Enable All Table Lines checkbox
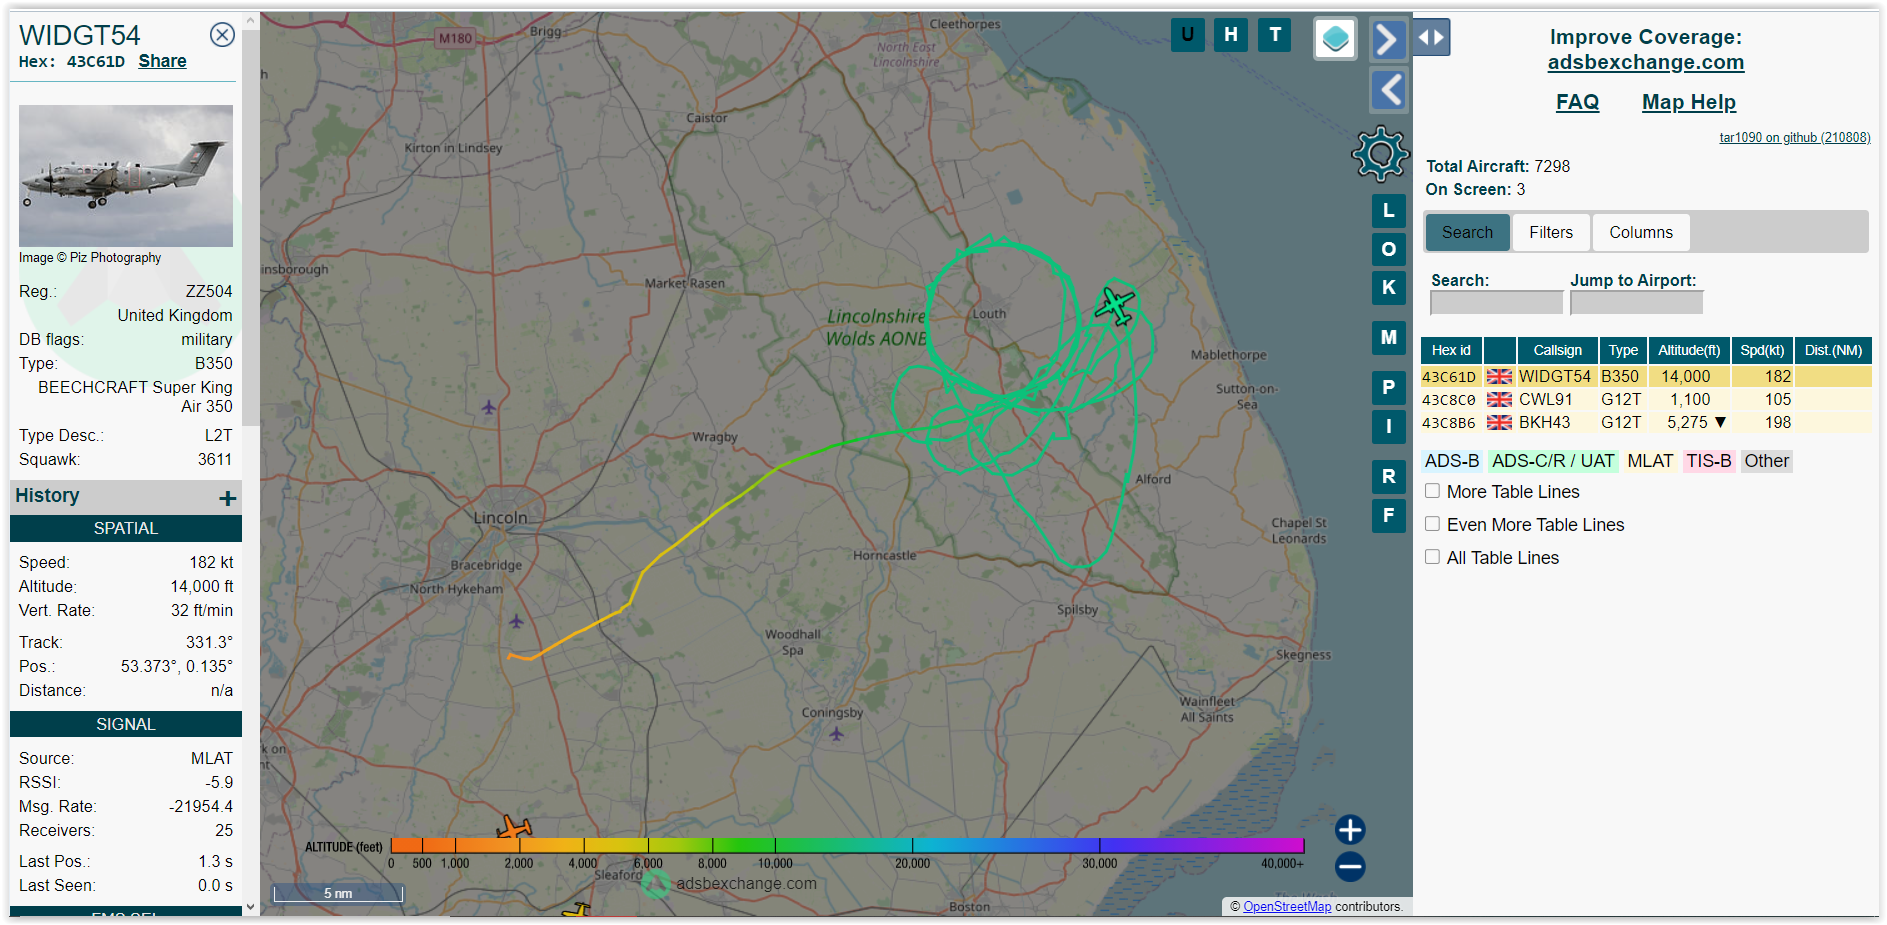 pos(1433,557)
